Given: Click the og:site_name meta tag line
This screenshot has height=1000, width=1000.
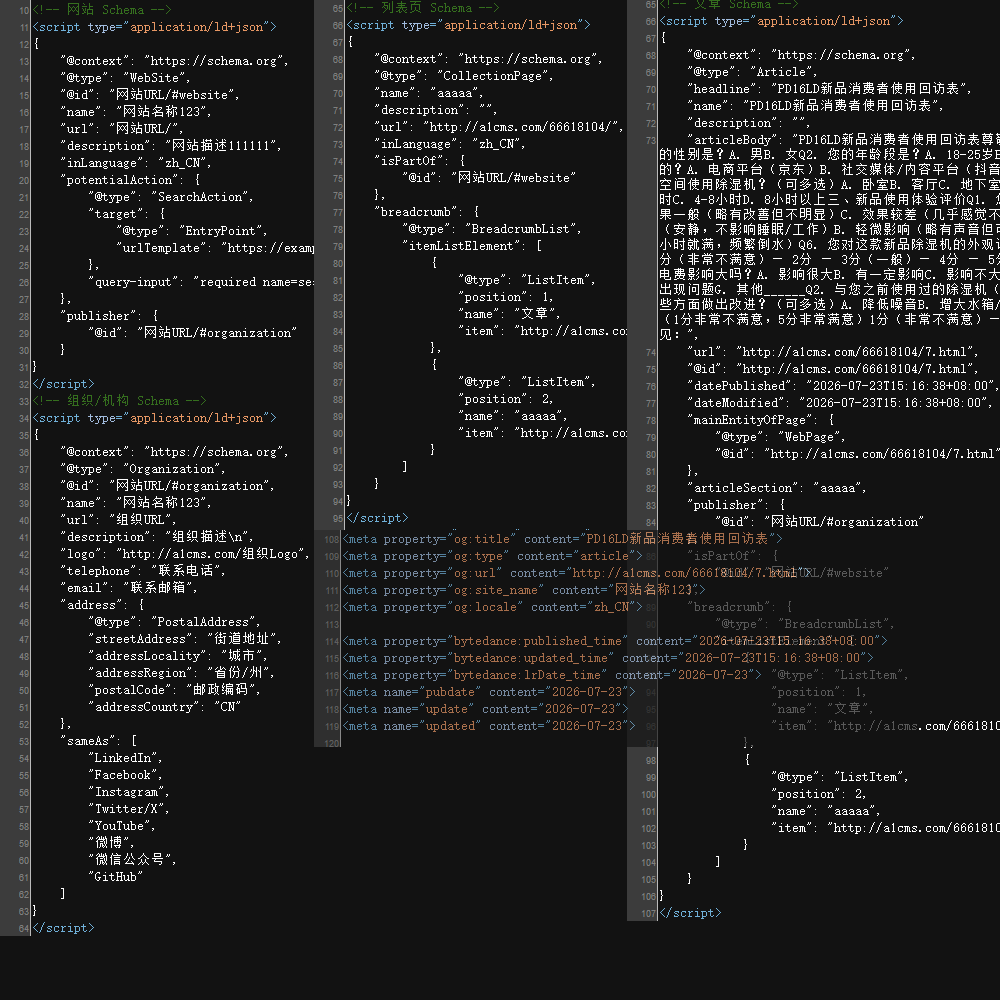Looking at the screenshot, I should tap(524, 591).
